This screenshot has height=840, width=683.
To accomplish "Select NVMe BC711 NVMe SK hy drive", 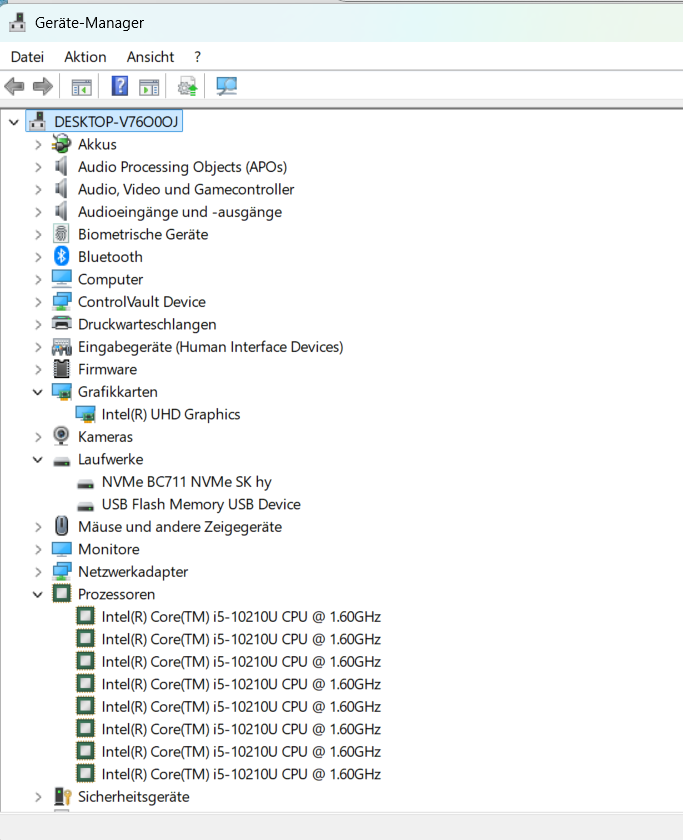I will (186, 482).
